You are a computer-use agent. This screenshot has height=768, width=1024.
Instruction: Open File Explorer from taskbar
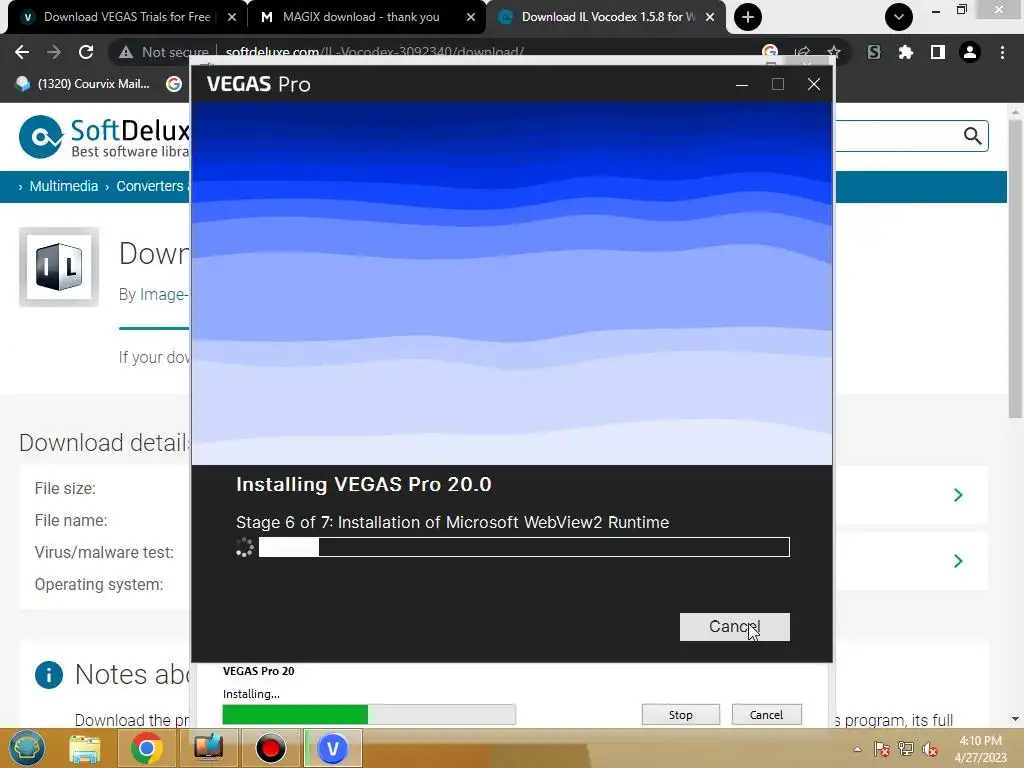85,748
